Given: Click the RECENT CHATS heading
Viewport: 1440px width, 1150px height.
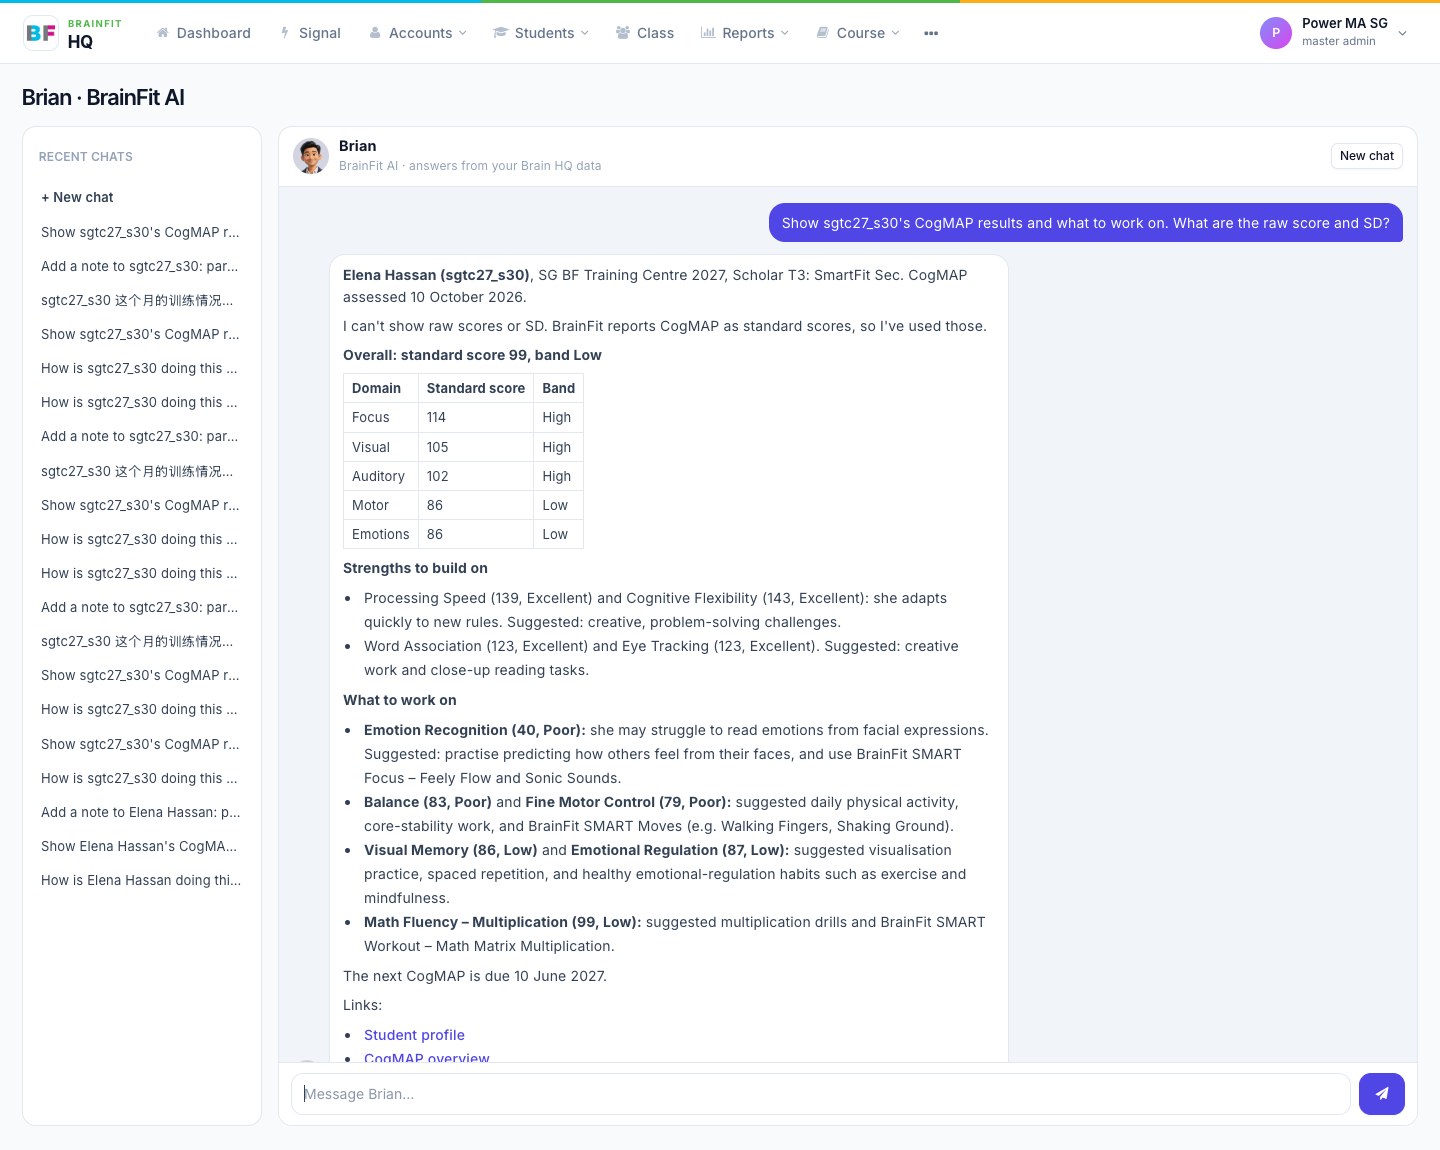Looking at the screenshot, I should 86,157.
